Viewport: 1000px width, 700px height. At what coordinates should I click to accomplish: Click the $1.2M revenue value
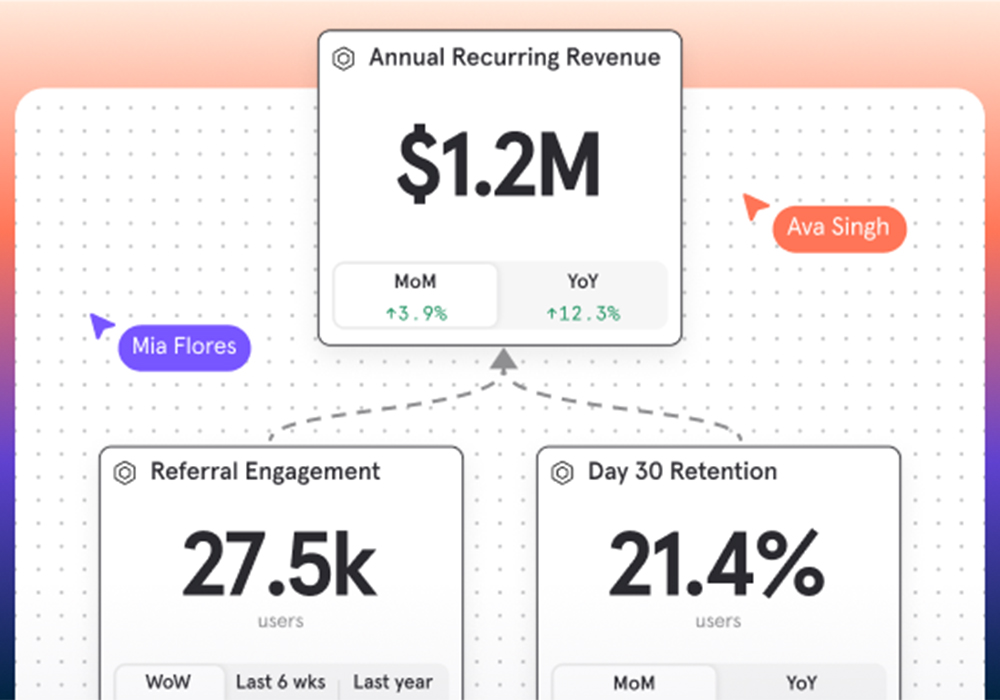click(499, 167)
